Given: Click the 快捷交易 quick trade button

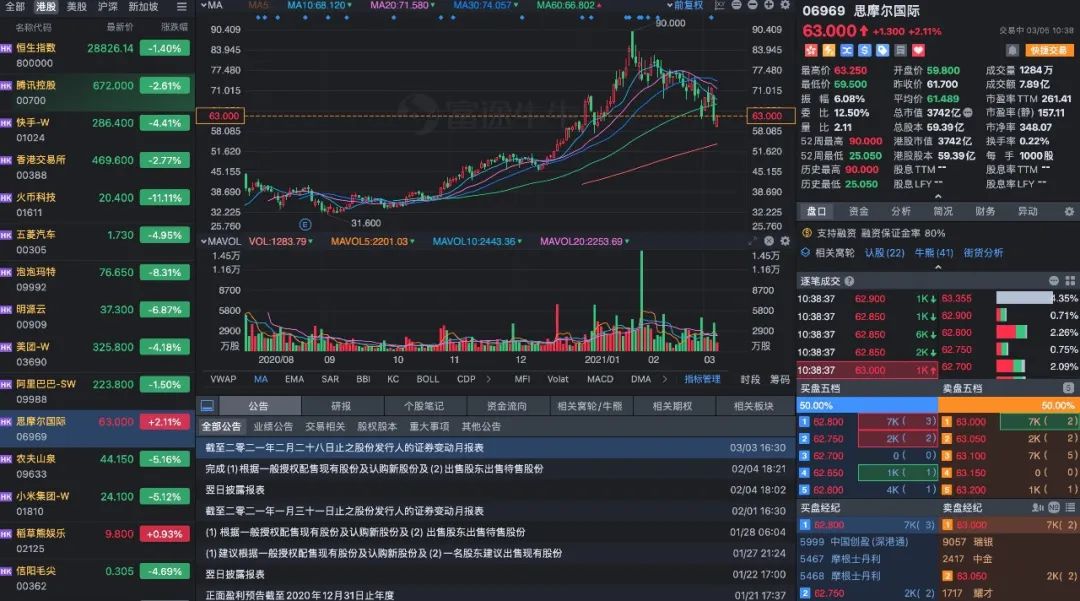Looking at the screenshot, I should [1049, 50].
